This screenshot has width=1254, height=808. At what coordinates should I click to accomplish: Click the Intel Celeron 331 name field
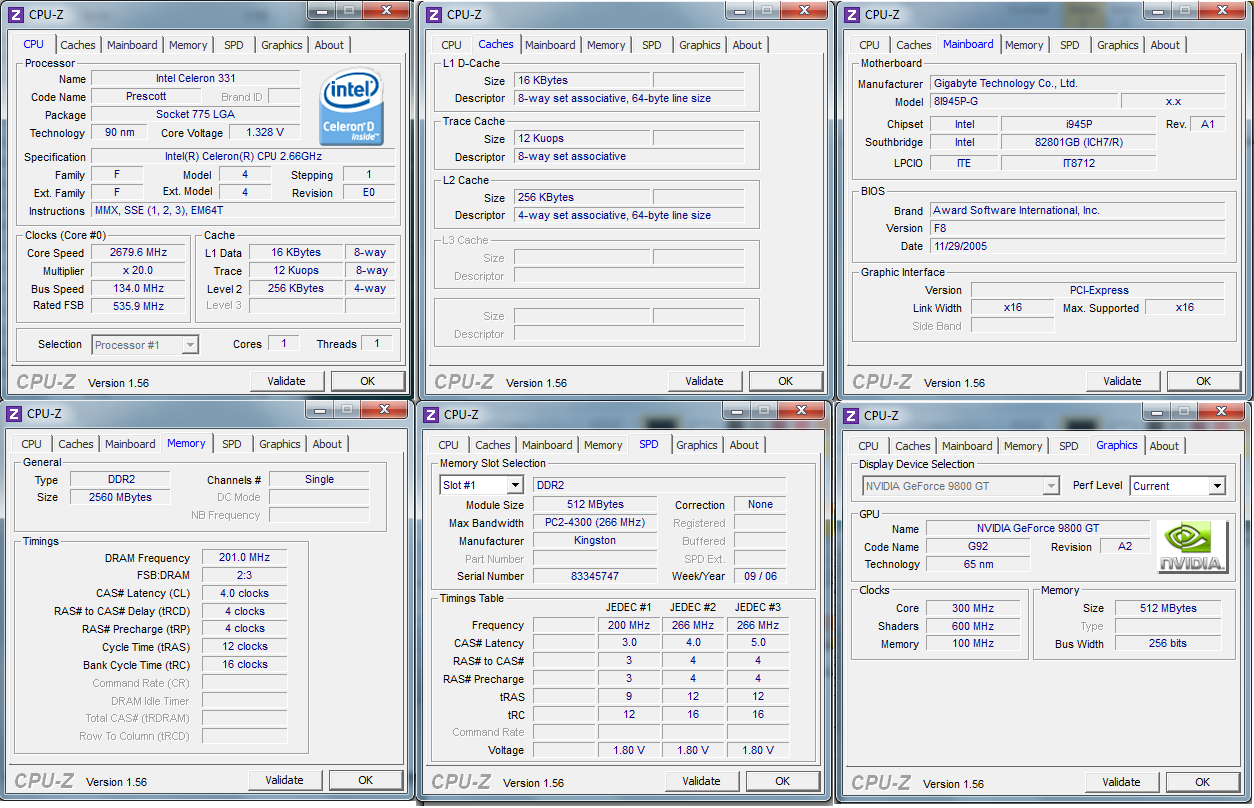(x=196, y=79)
